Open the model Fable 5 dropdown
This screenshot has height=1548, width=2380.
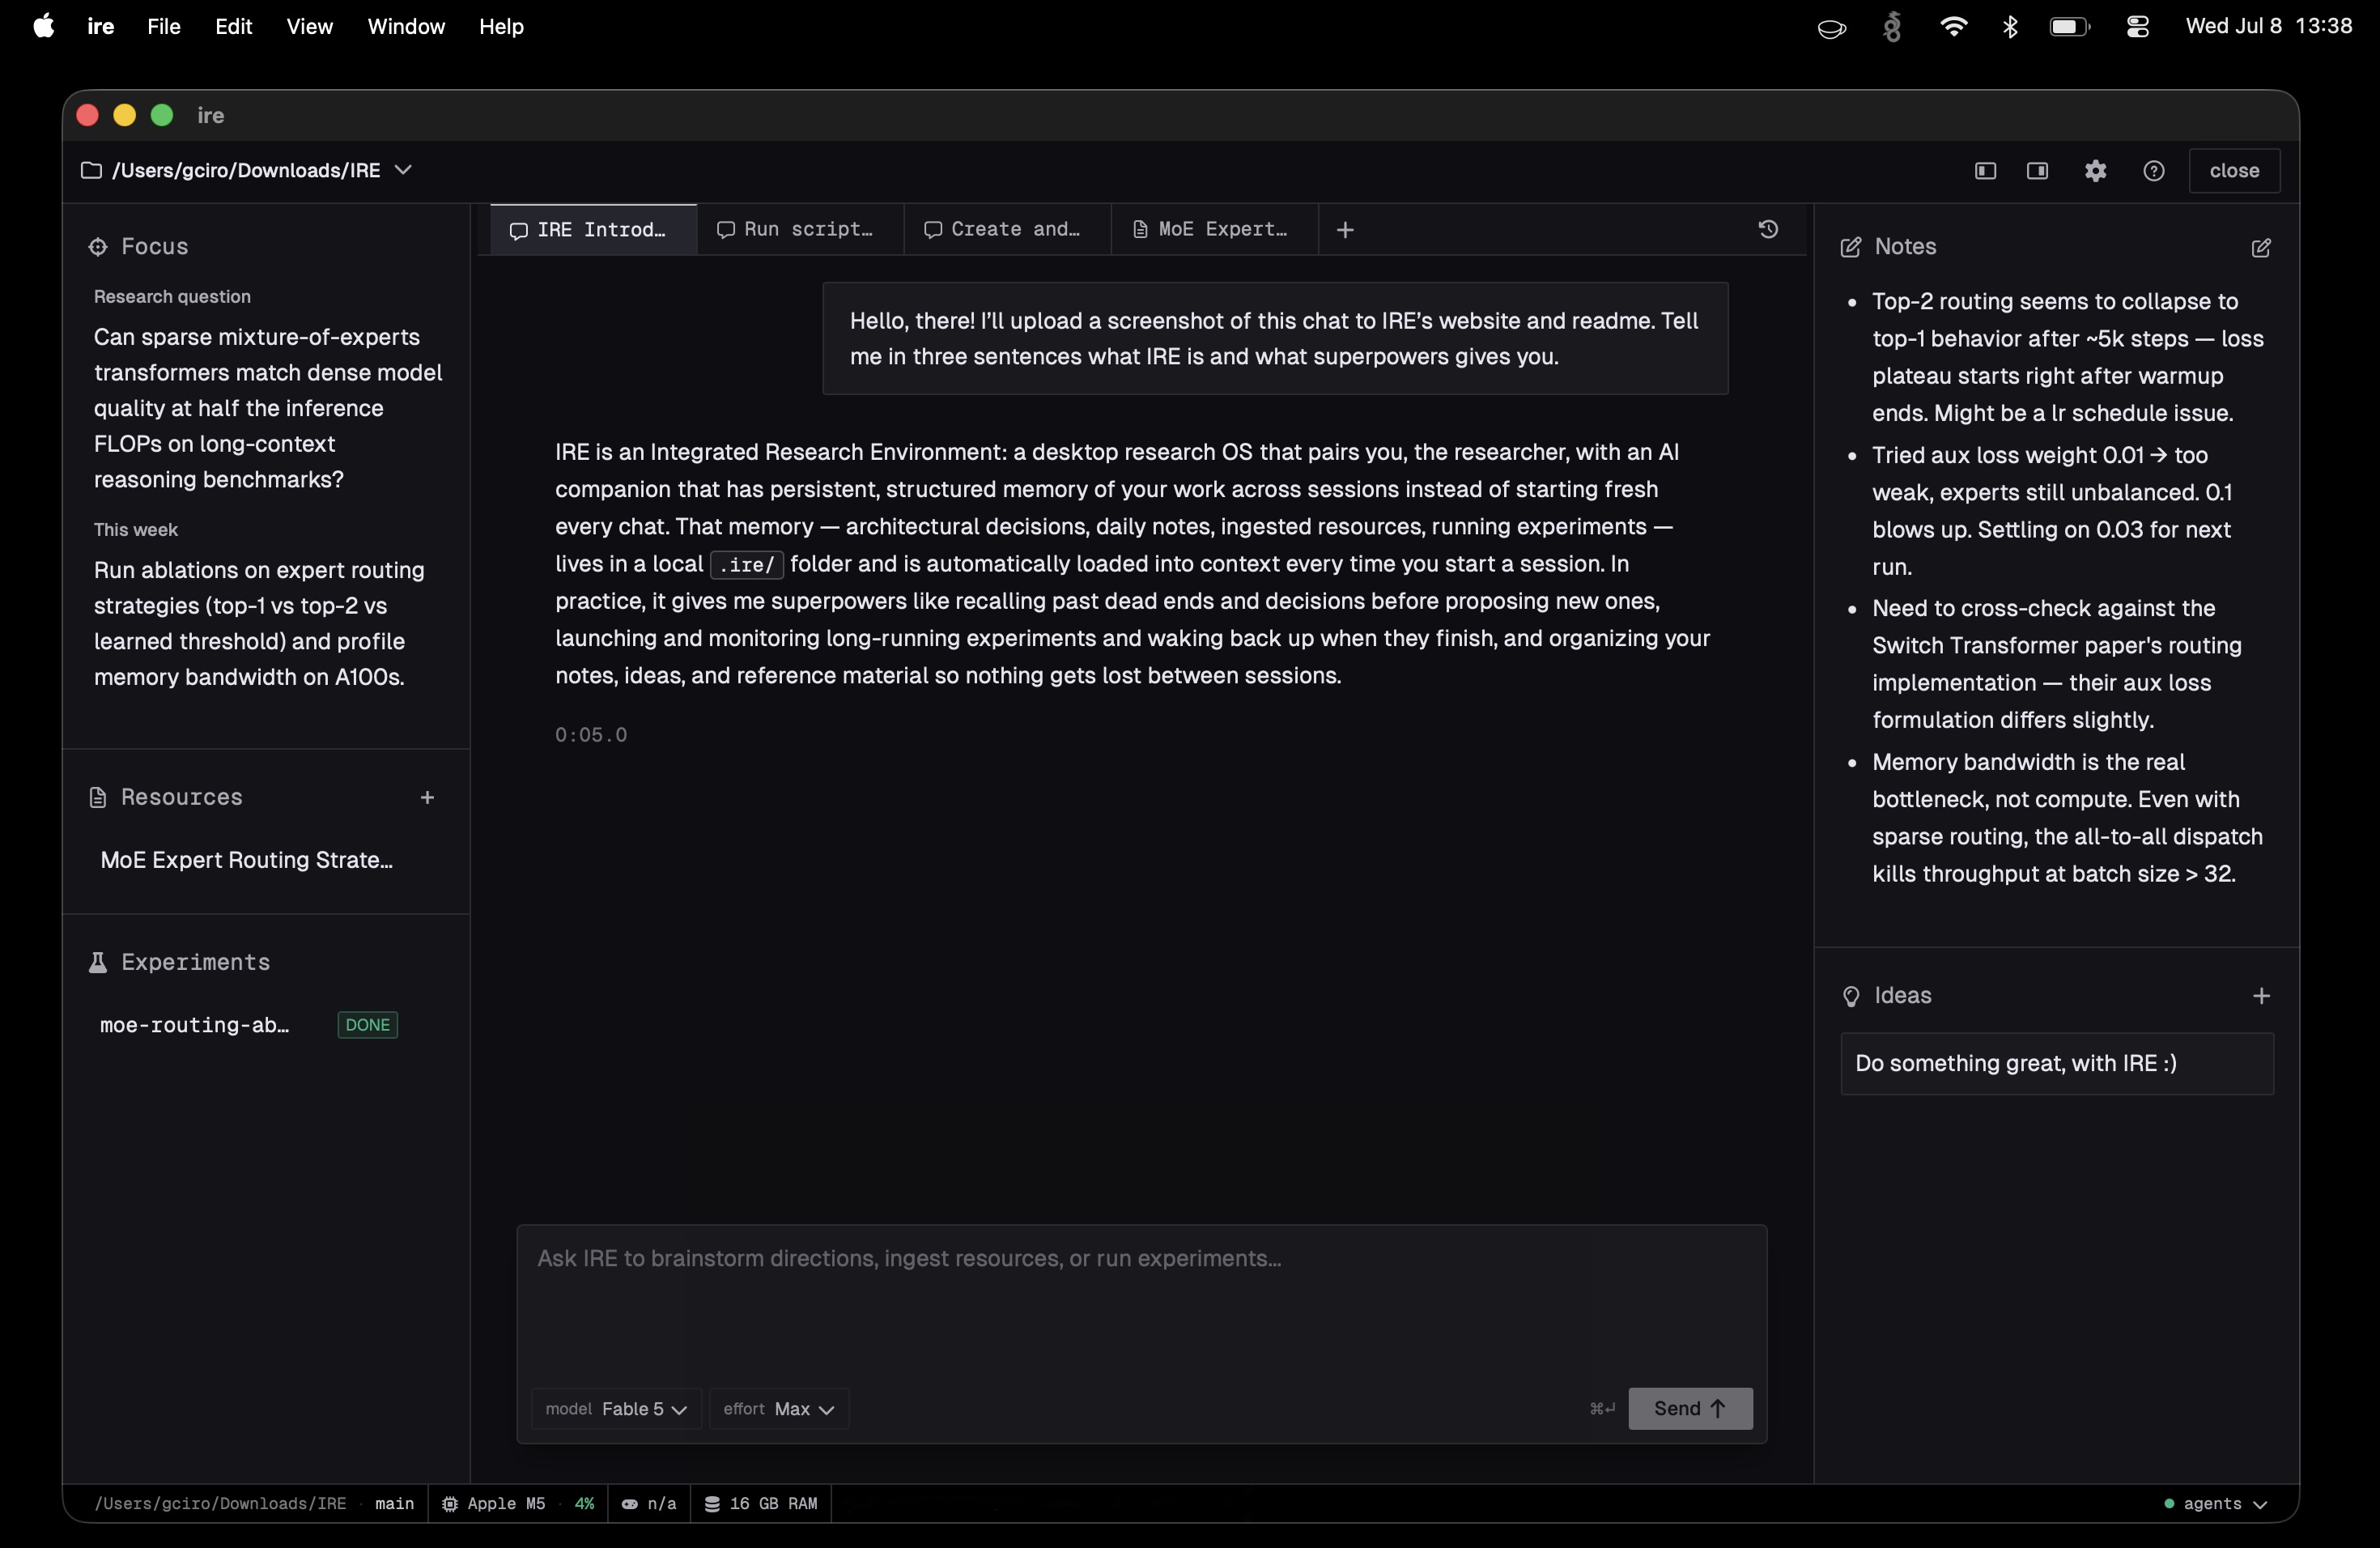coord(616,1408)
